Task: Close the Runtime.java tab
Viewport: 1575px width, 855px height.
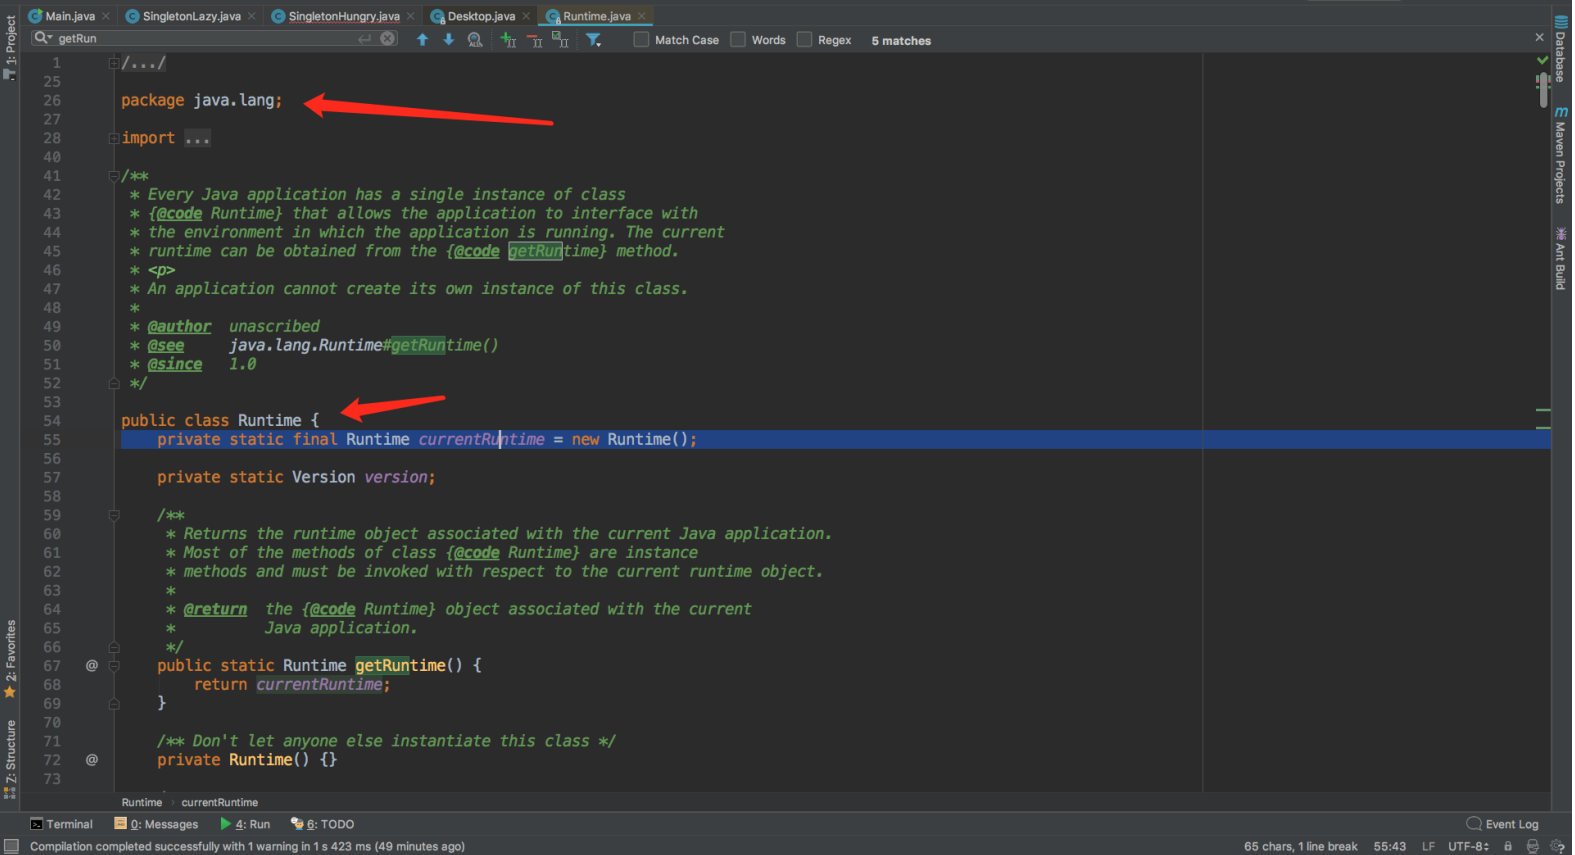Action: [x=642, y=16]
